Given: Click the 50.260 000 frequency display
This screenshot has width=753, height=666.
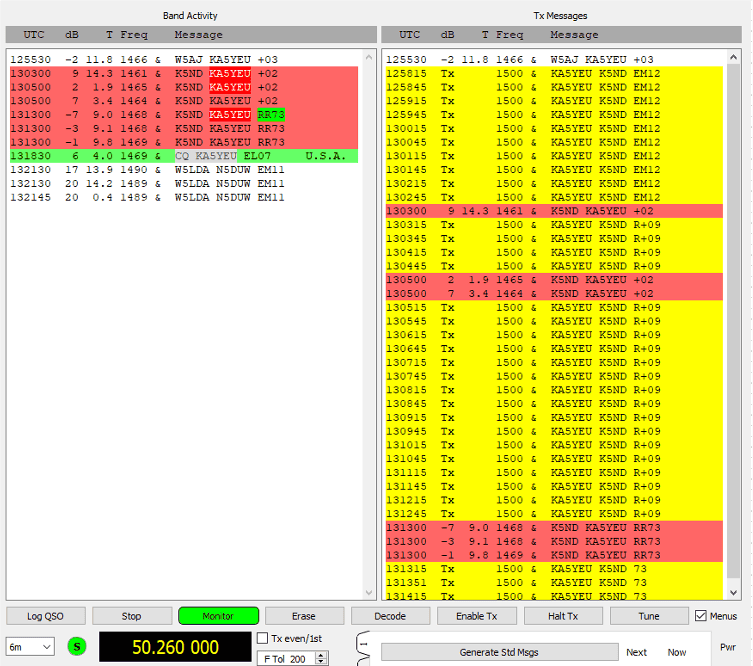Looking at the screenshot, I should point(174,647).
